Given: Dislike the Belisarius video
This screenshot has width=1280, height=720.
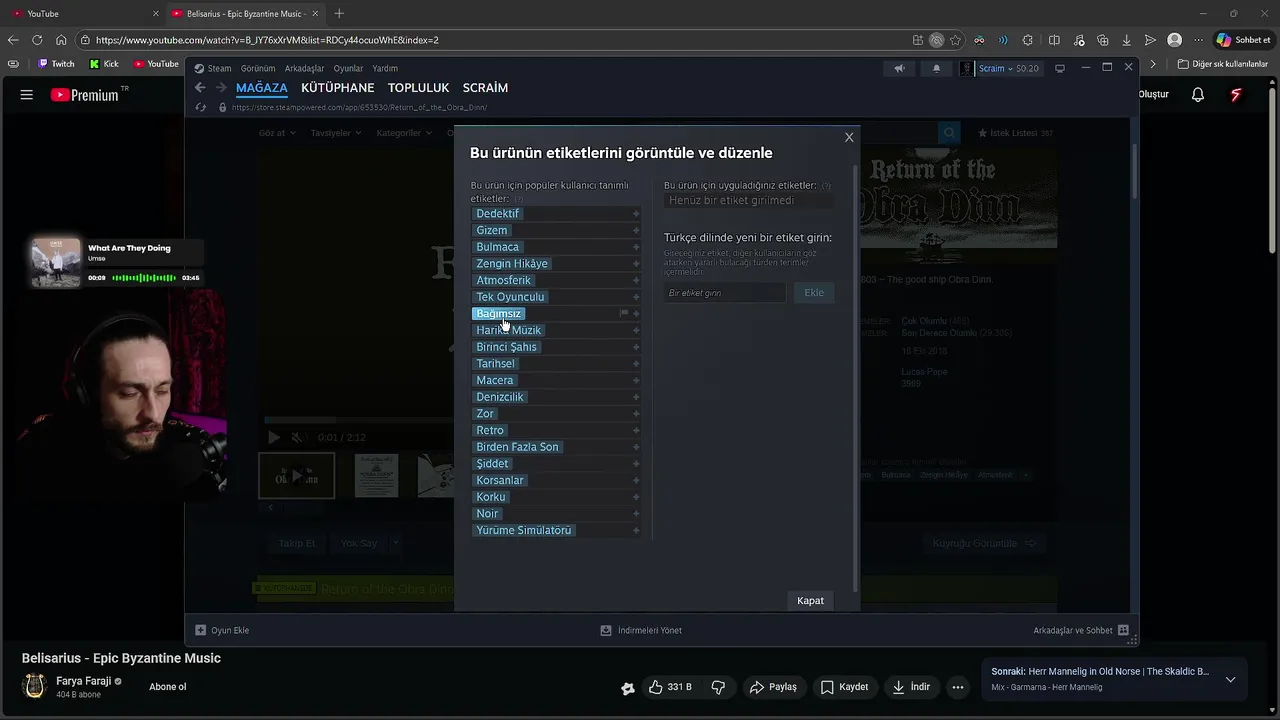Looking at the screenshot, I should (x=718, y=687).
